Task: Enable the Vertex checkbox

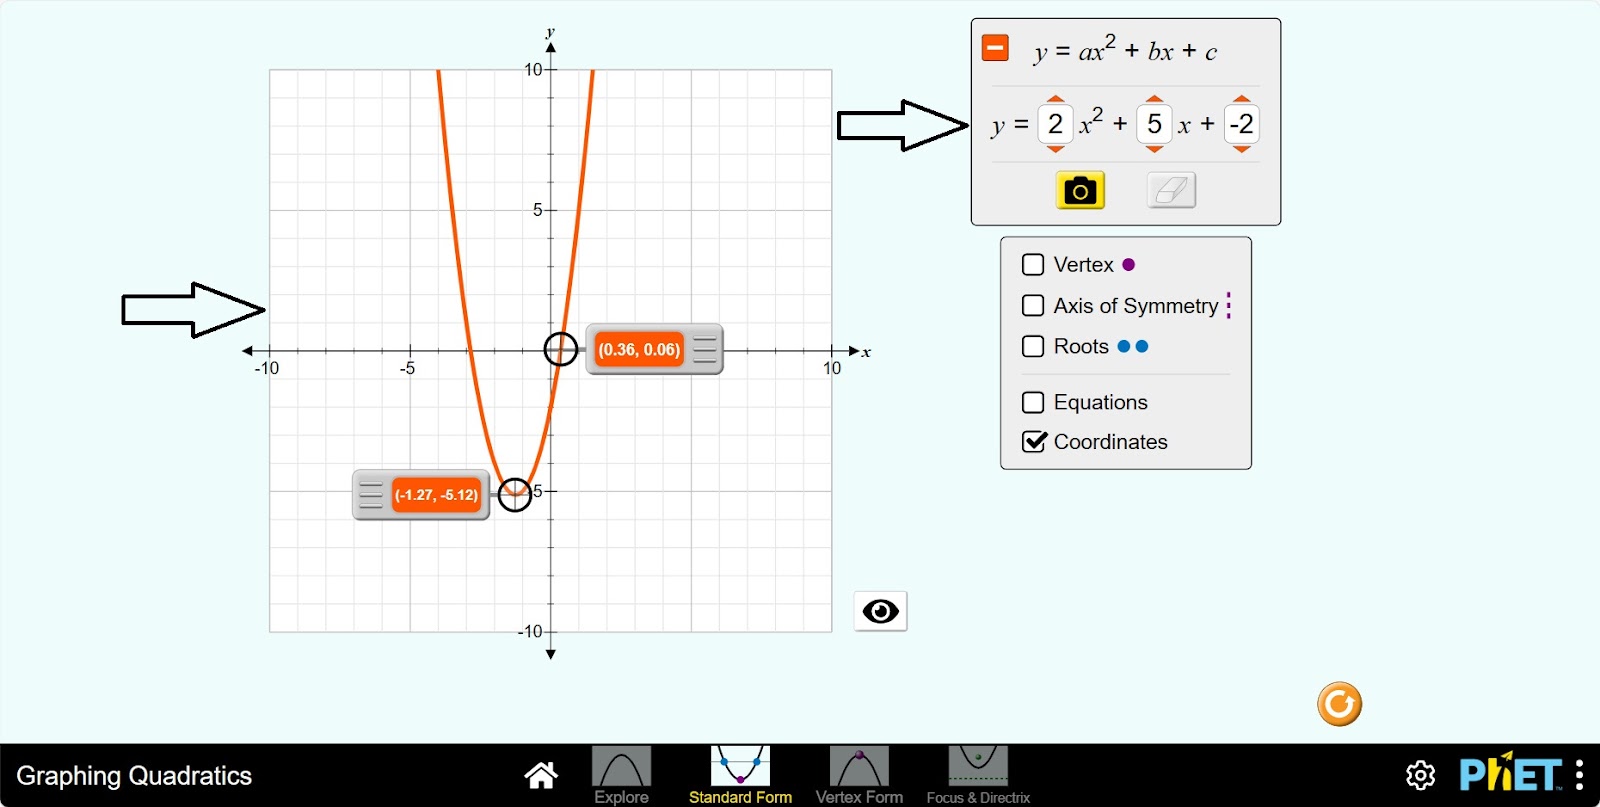Action: (x=1033, y=265)
